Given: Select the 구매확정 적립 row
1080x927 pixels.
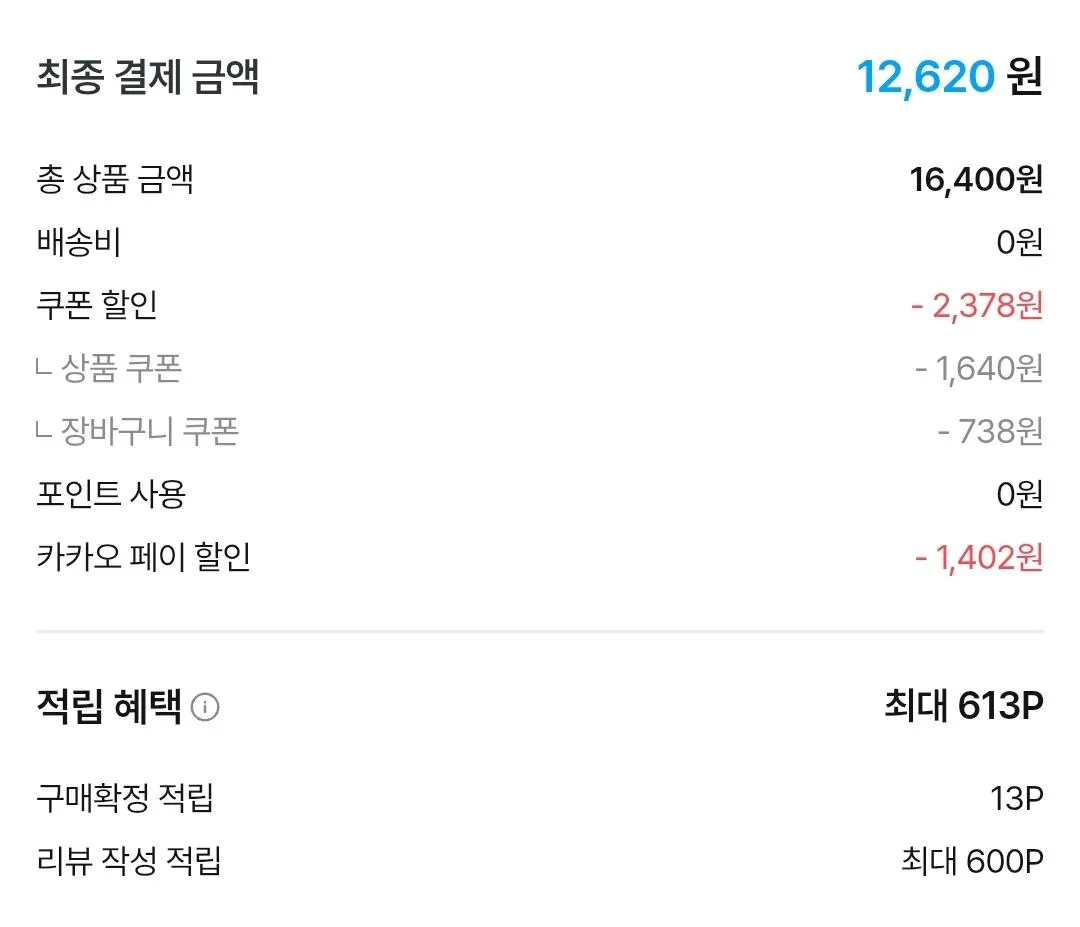Looking at the screenshot, I should coord(540,799).
